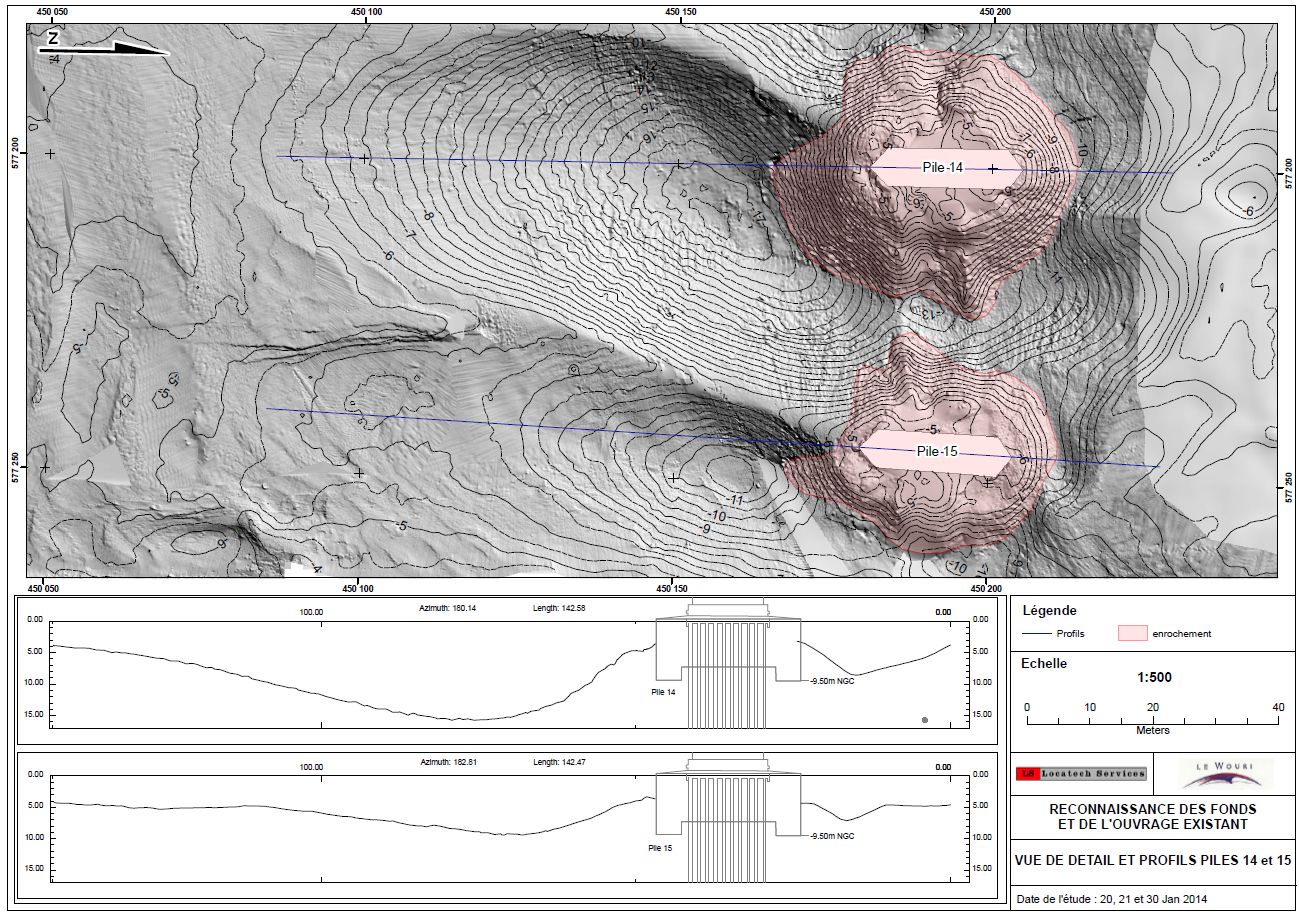
Task: Click the "Echelle" heading
Action: pyautogui.click(x=1044, y=663)
